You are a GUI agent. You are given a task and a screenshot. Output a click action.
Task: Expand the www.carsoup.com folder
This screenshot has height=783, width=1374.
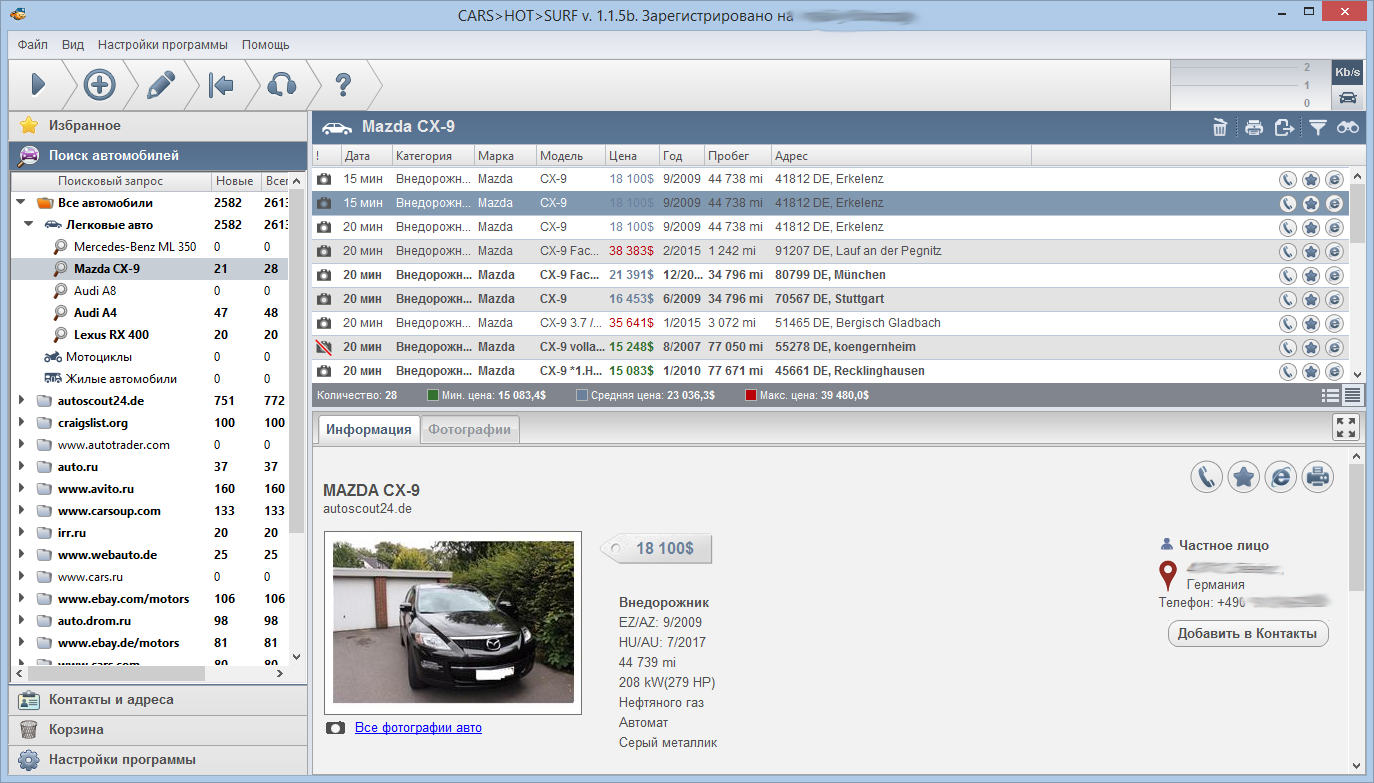click(x=21, y=511)
